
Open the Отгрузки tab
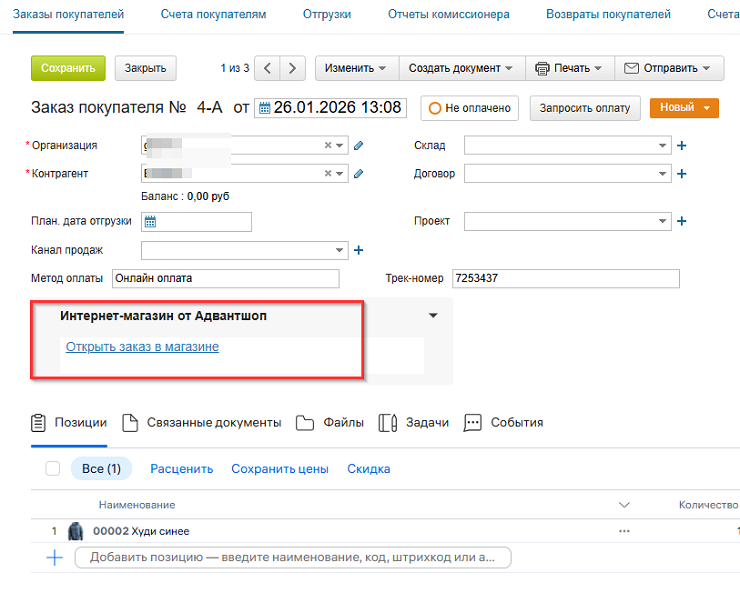pyautogui.click(x=327, y=14)
